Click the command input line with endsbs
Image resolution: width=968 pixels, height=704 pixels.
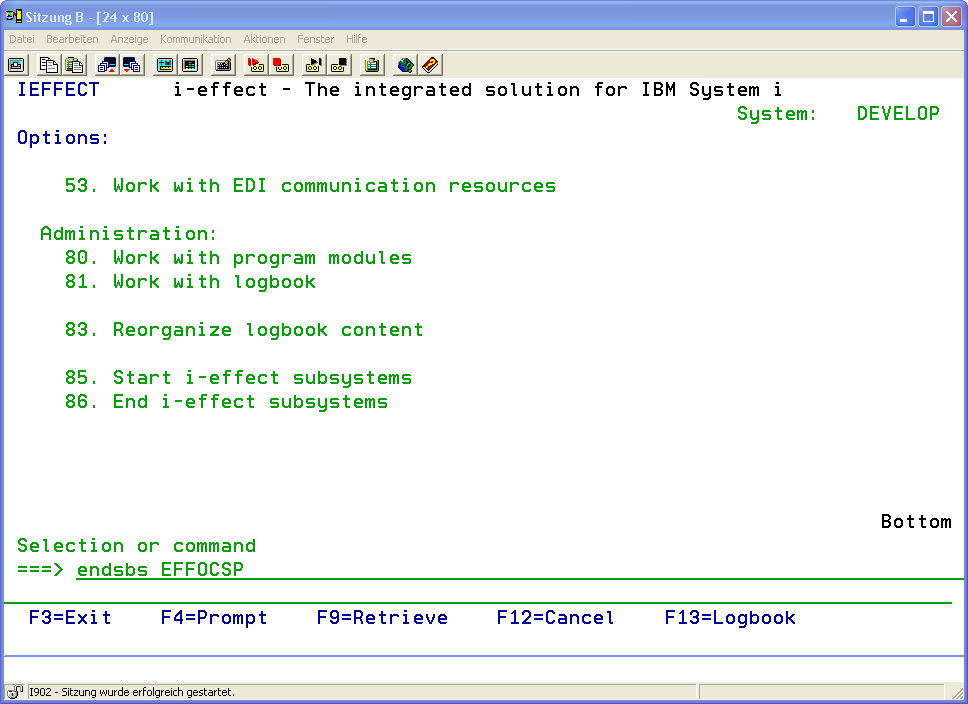(400, 570)
